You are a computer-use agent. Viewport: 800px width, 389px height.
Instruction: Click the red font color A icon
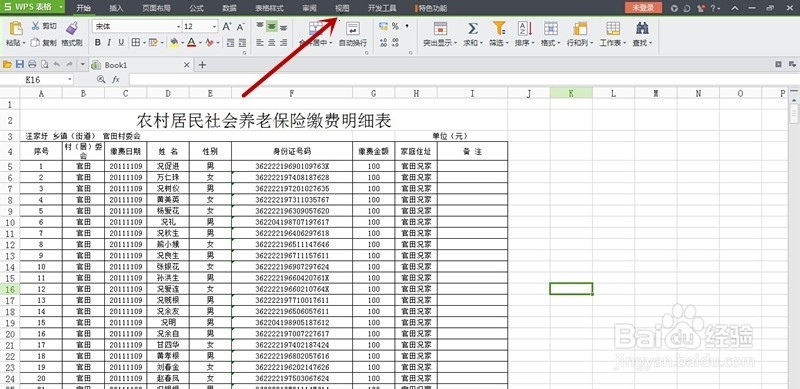[x=191, y=43]
